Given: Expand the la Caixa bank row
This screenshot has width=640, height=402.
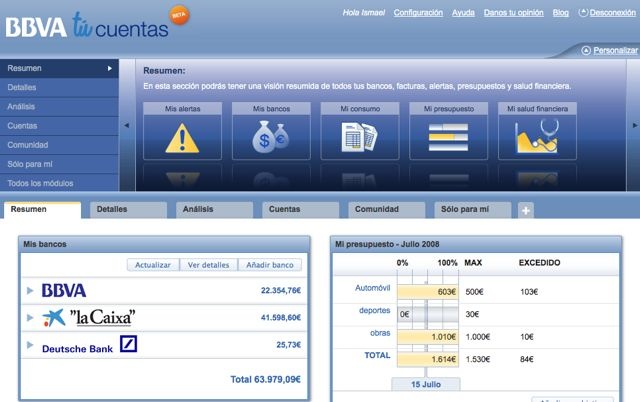Looking at the screenshot, I should (x=31, y=318).
